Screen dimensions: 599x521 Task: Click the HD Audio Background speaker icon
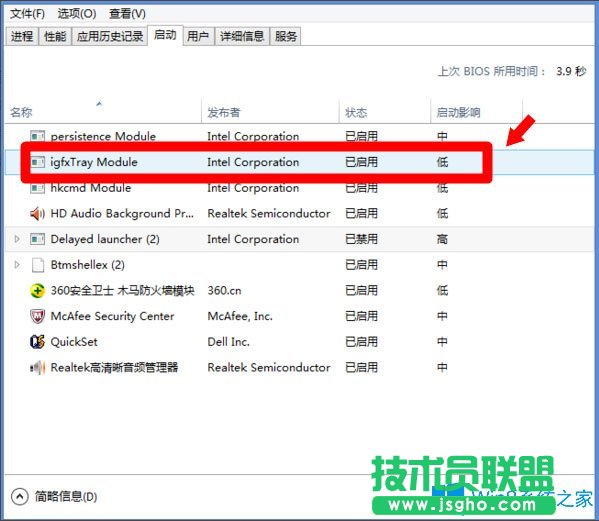37,214
